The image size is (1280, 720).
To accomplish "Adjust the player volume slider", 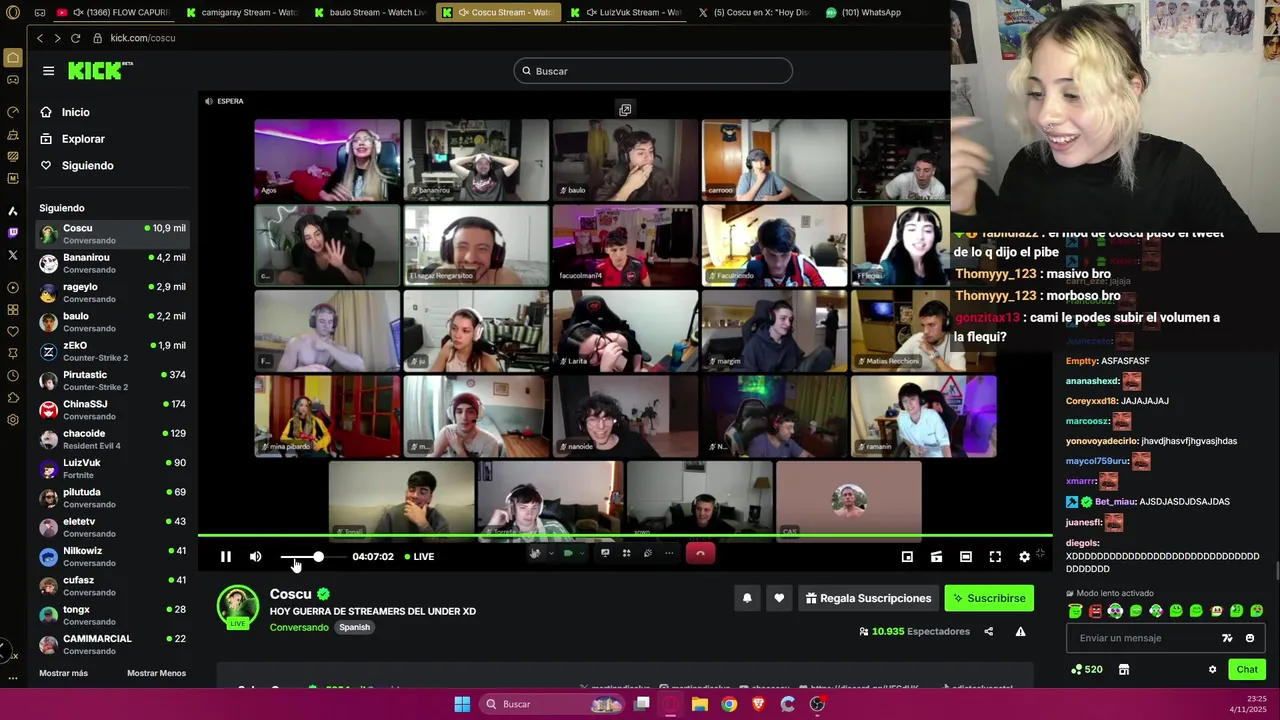I will pyautogui.click(x=313, y=557).
